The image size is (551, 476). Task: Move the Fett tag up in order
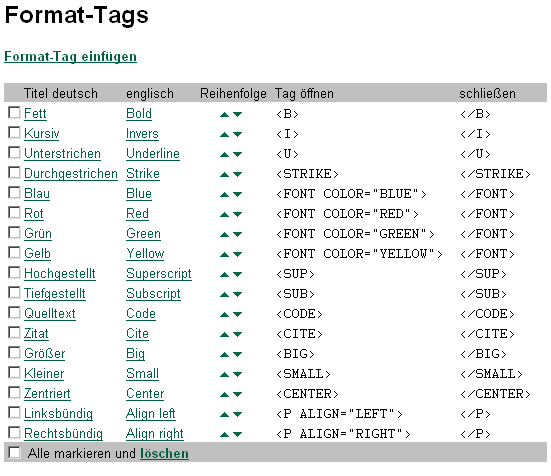pos(224,115)
